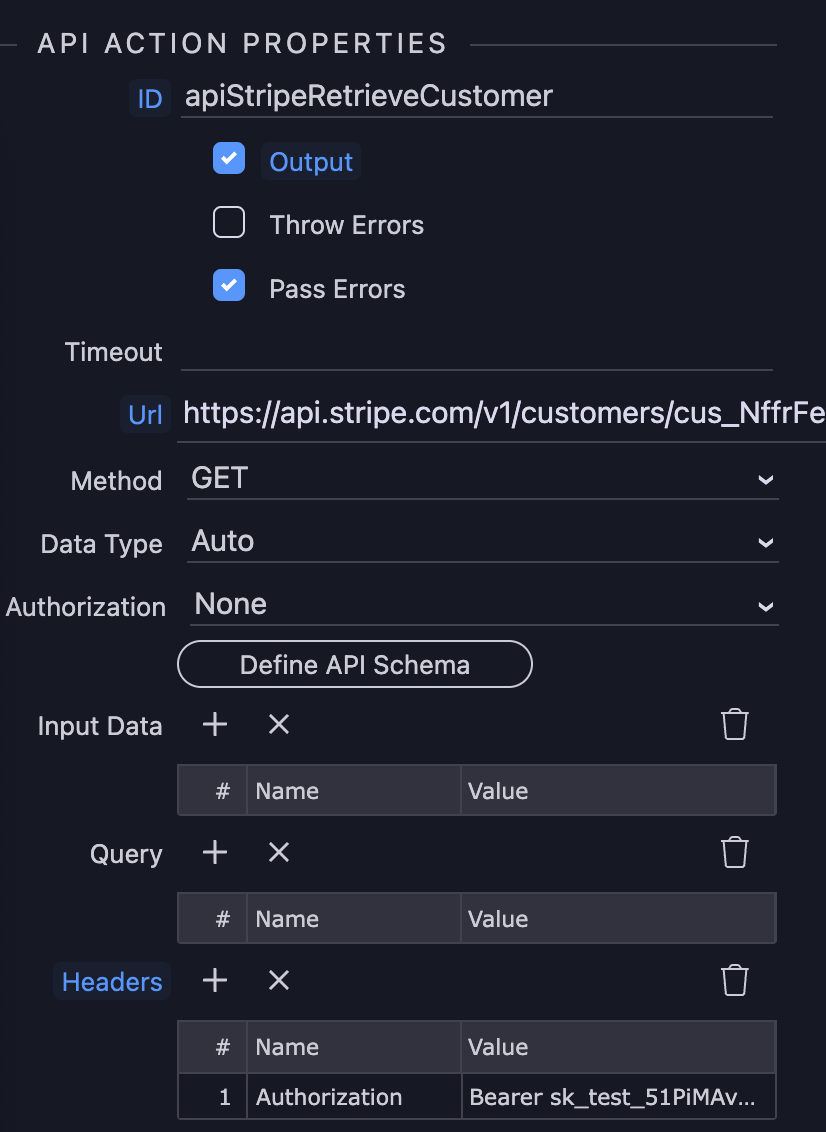826x1132 pixels.
Task: Select the Authorization Bearer header value cell
Action: click(618, 1096)
